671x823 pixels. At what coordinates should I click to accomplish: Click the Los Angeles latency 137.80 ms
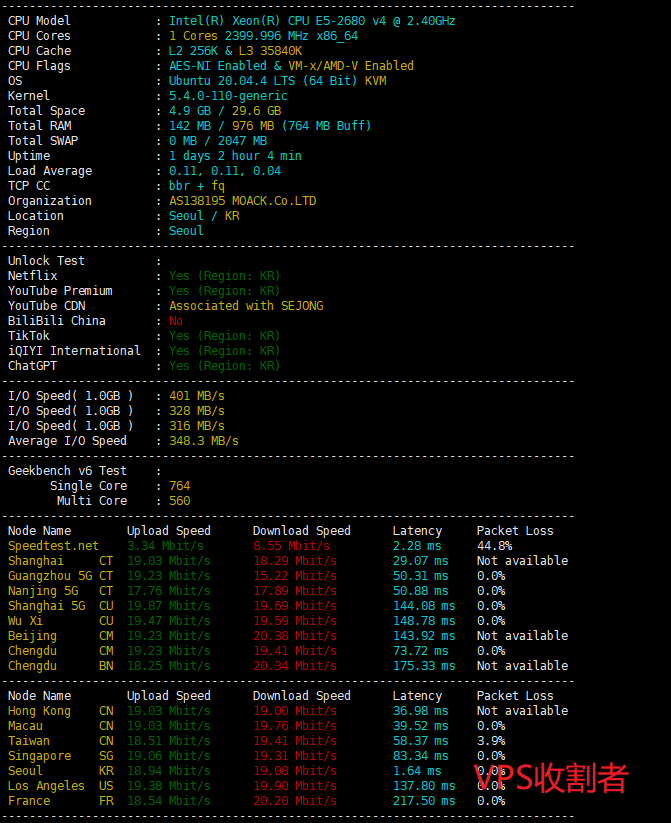(423, 786)
